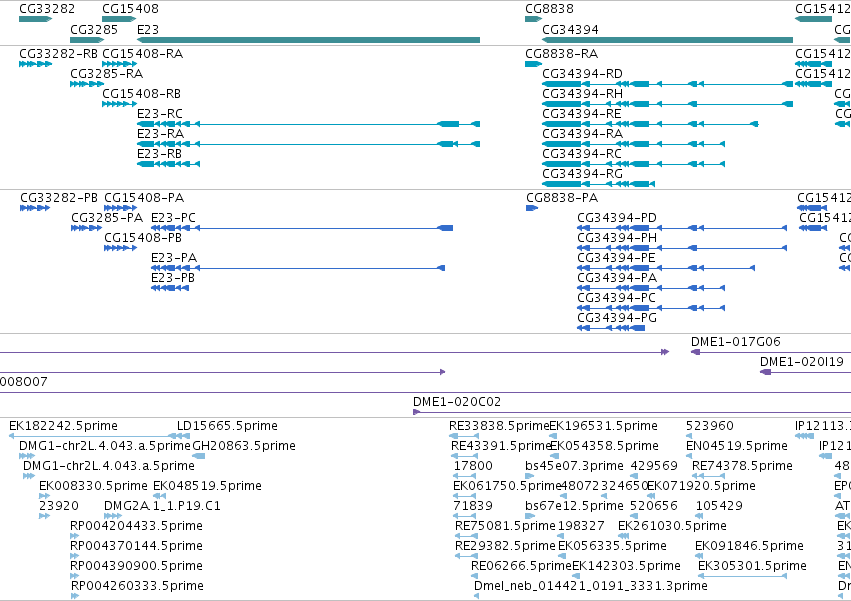851x601 pixels.
Task: Select protein CG3285-PA label
Action: (x=107, y=218)
